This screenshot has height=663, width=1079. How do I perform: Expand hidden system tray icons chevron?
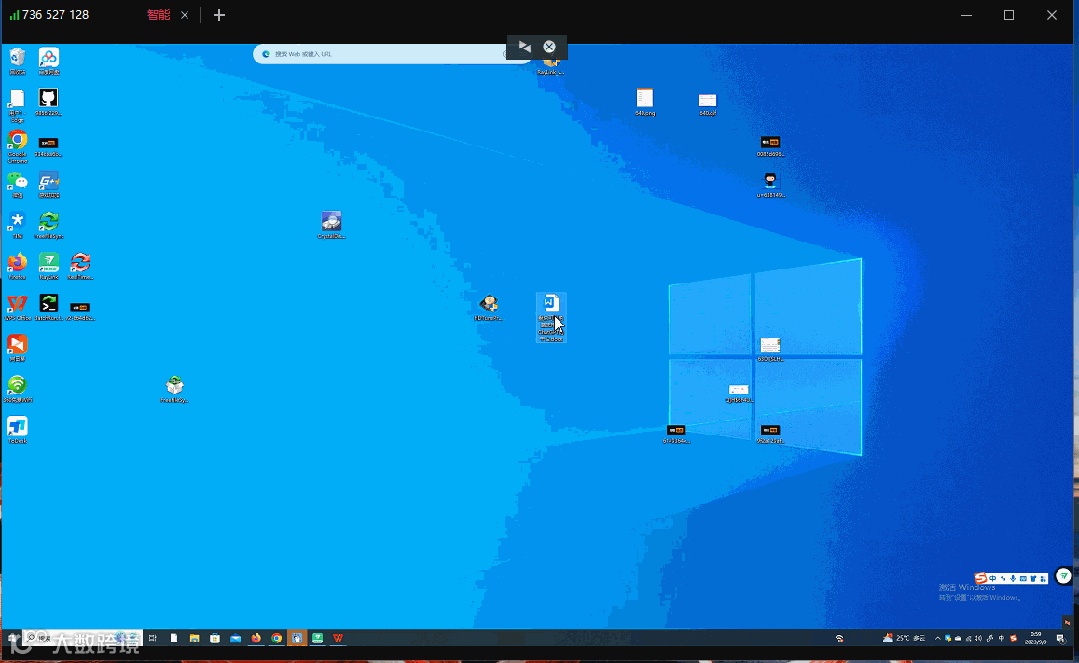tap(937, 638)
